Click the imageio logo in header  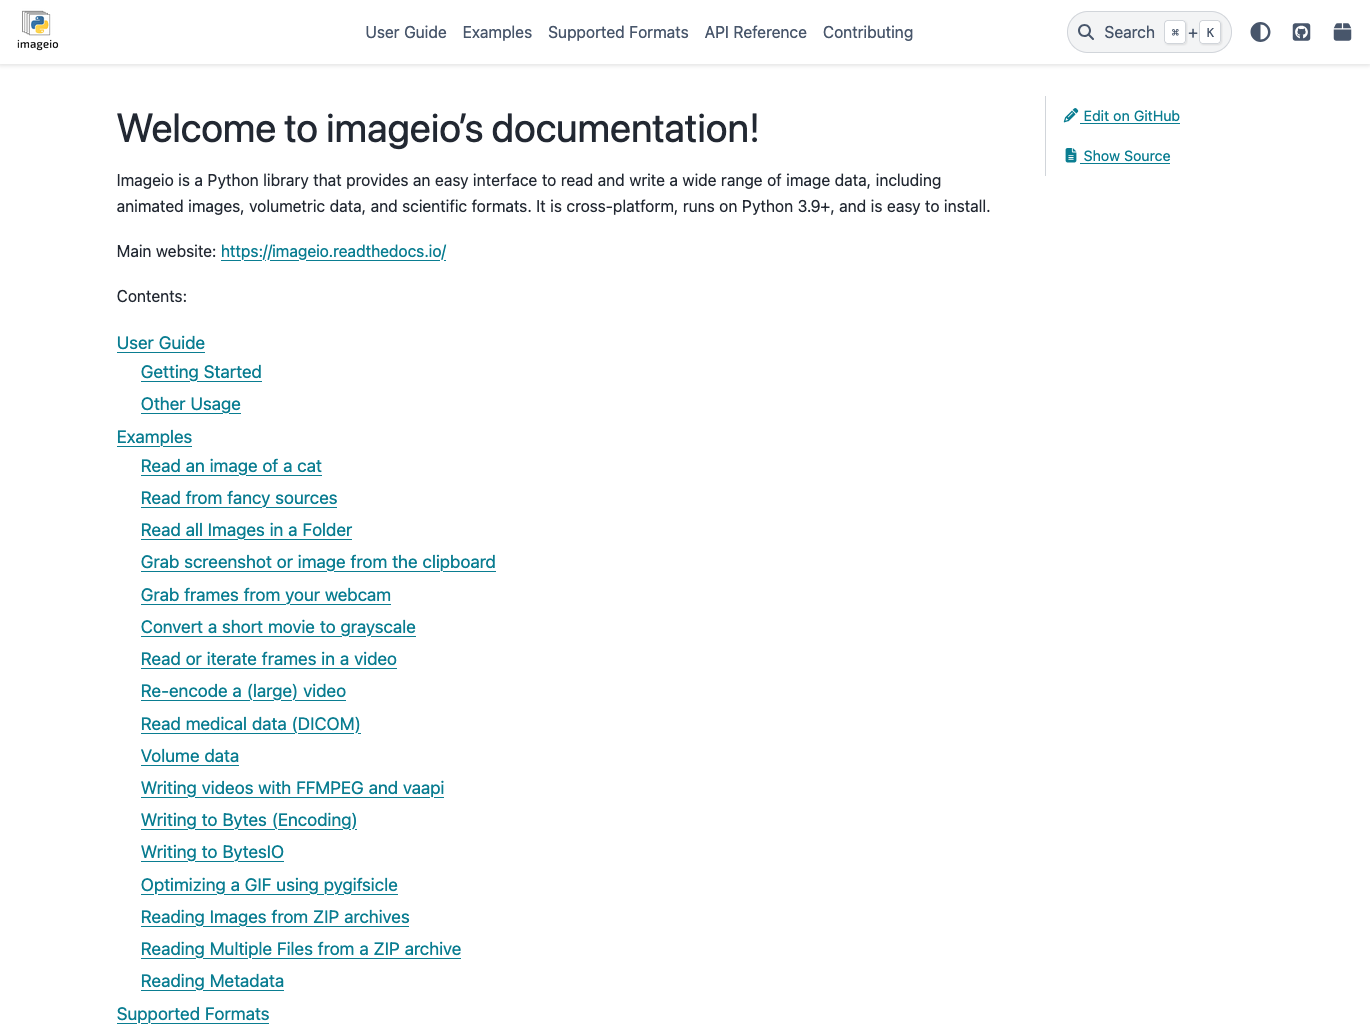pyautogui.click(x=37, y=31)
